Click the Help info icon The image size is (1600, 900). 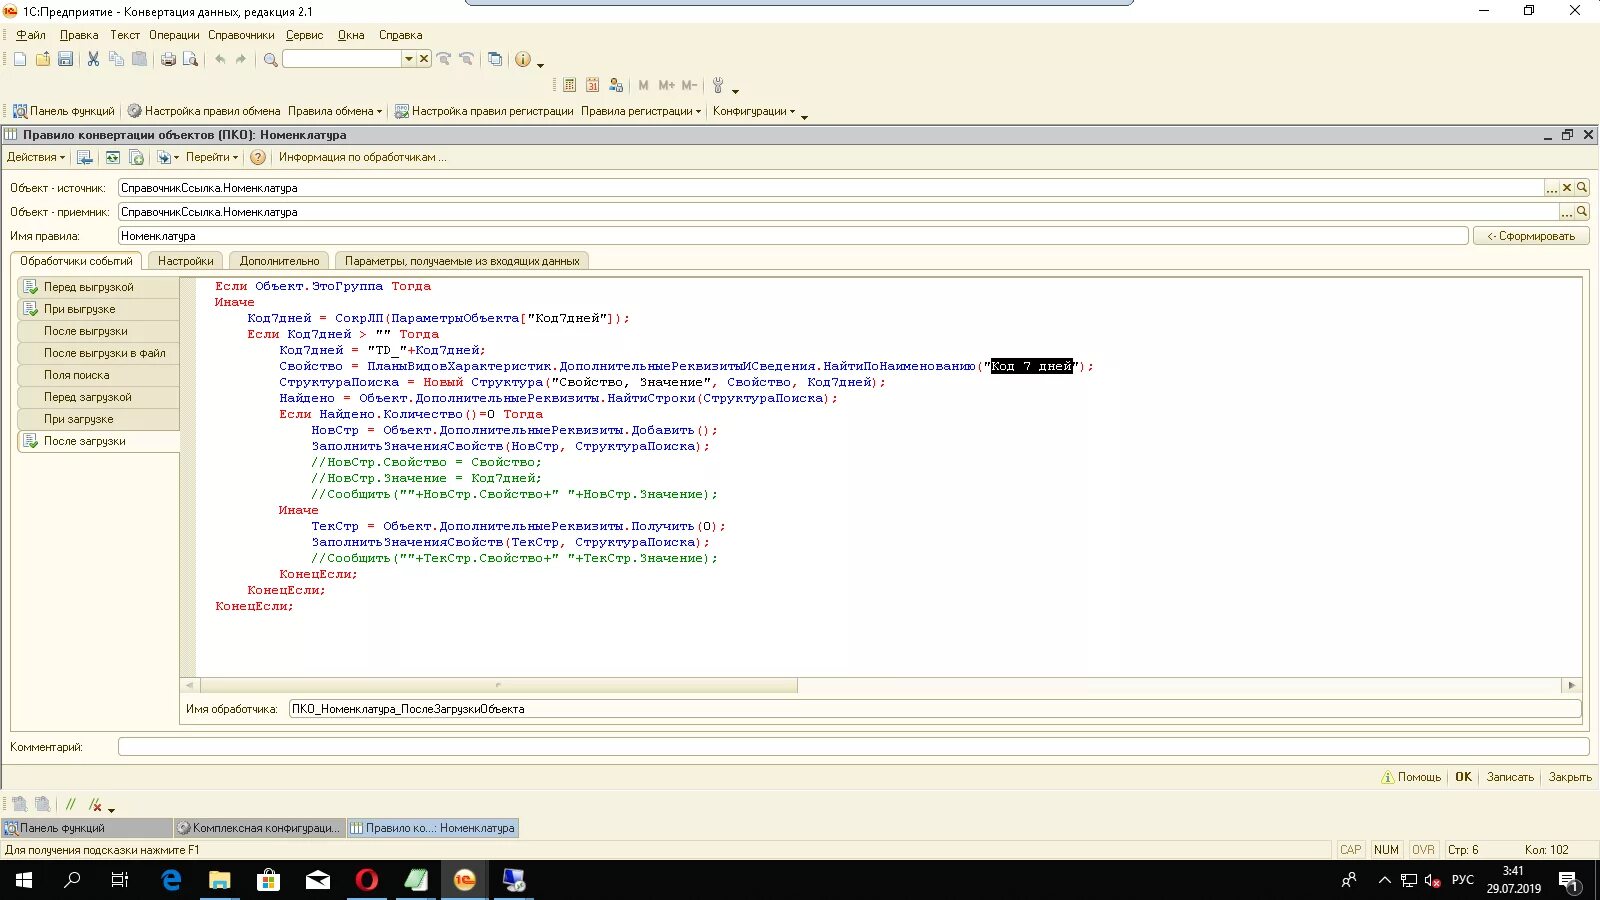(x=523, y=60)
